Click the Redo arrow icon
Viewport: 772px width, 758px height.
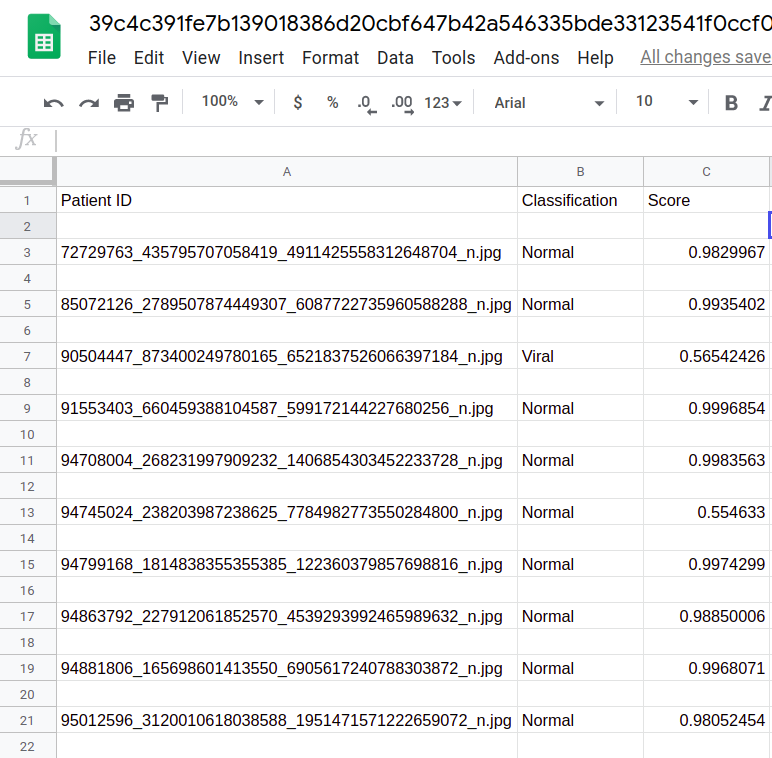click(89, 103)
